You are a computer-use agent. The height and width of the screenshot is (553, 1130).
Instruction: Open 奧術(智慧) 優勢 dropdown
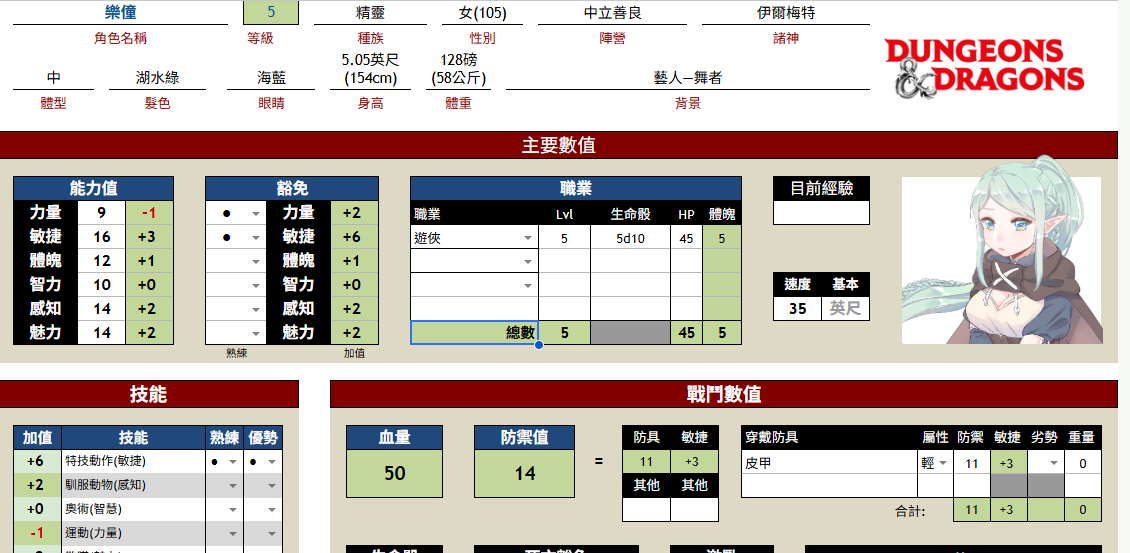pos(272,510)
